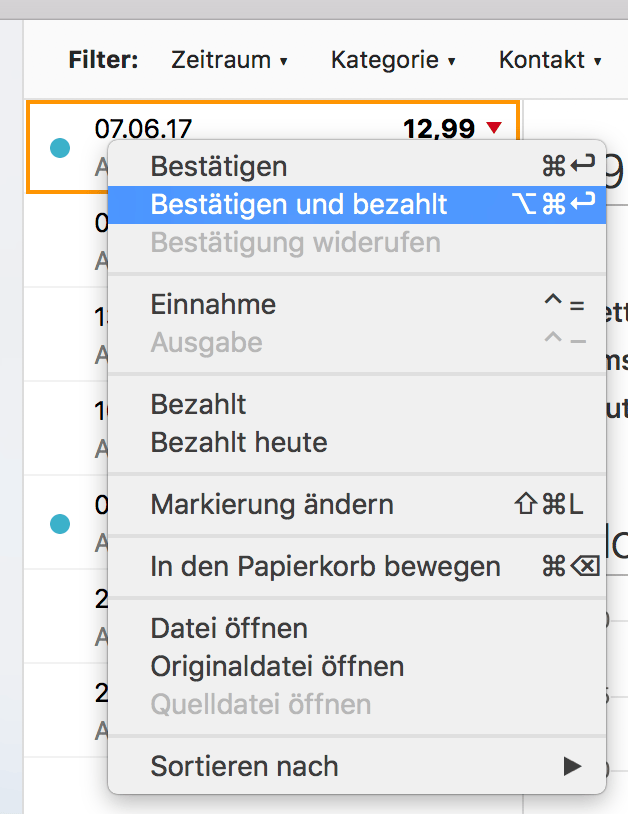628x814 pixels.
Task: Select the 07.06.17 entry date in list
Action: pyautogui.click(x=143, y=128)
